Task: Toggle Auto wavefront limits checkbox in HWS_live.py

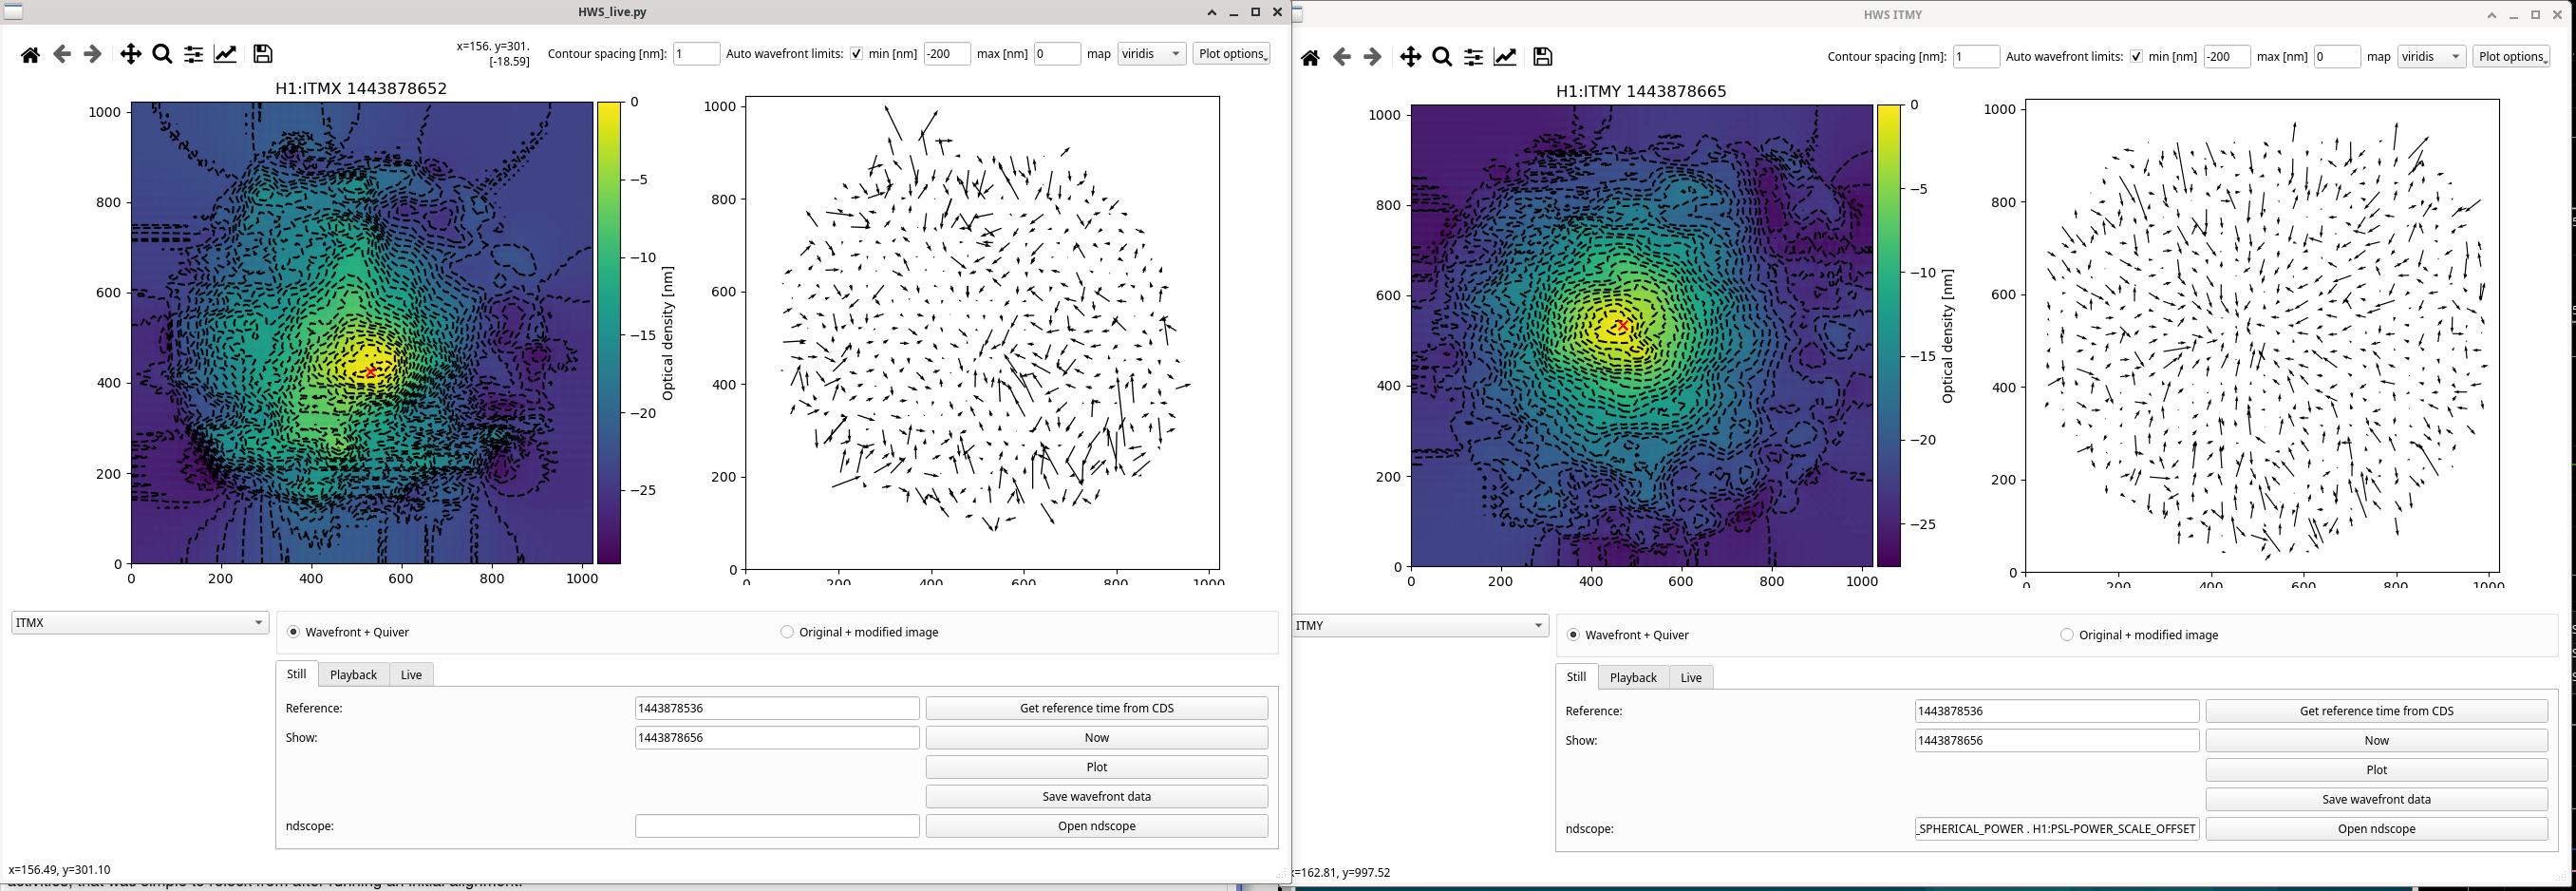Action: coord(856,54)
